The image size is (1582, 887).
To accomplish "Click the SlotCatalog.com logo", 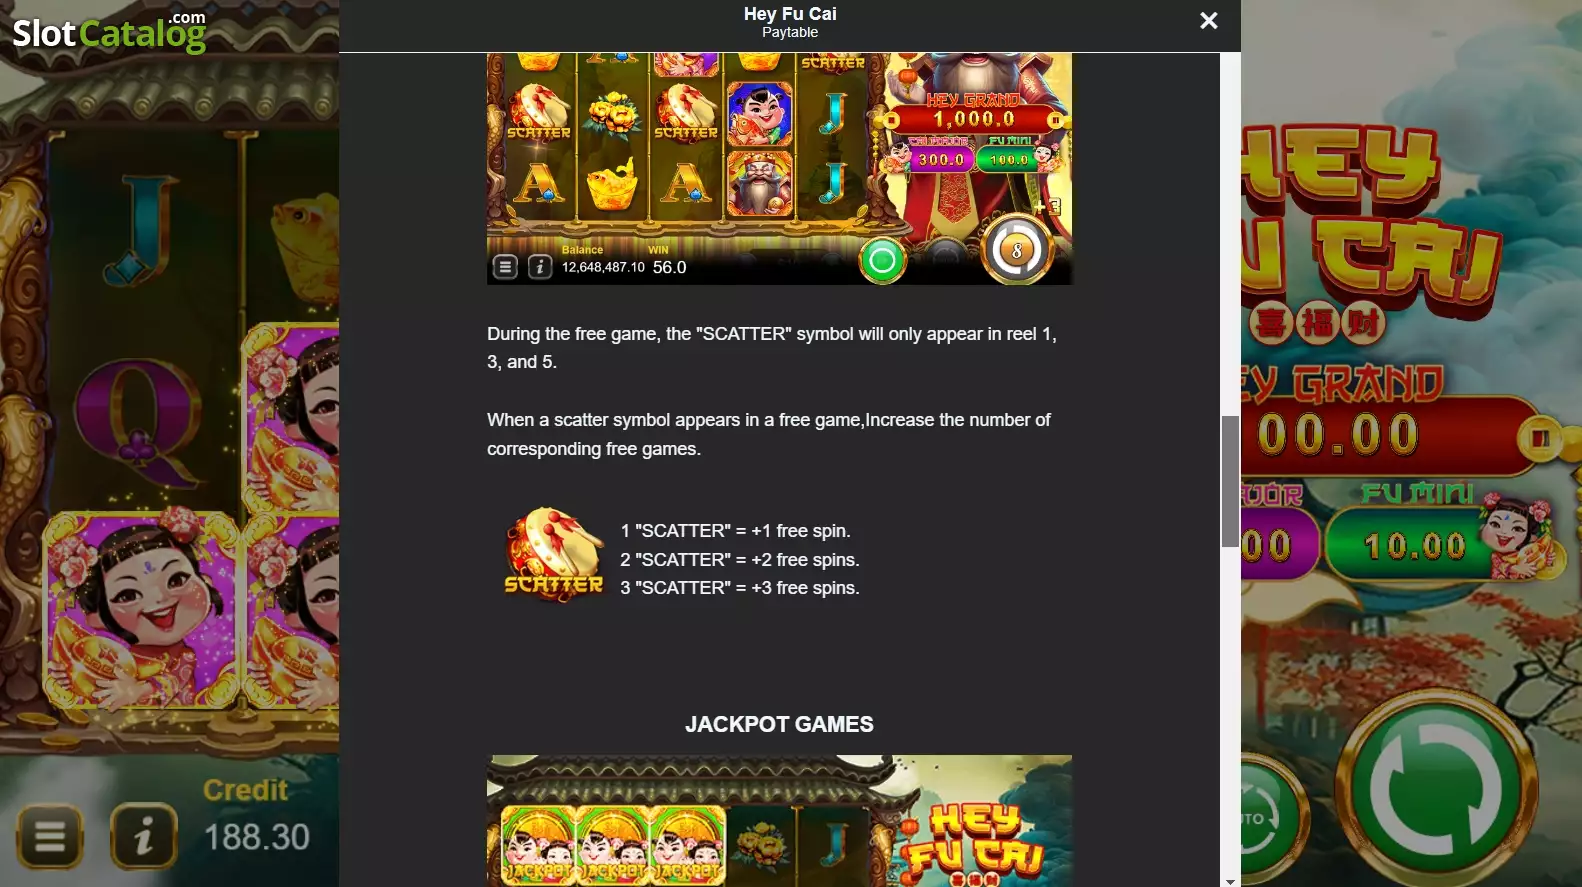I will click(x=109, y=33).
